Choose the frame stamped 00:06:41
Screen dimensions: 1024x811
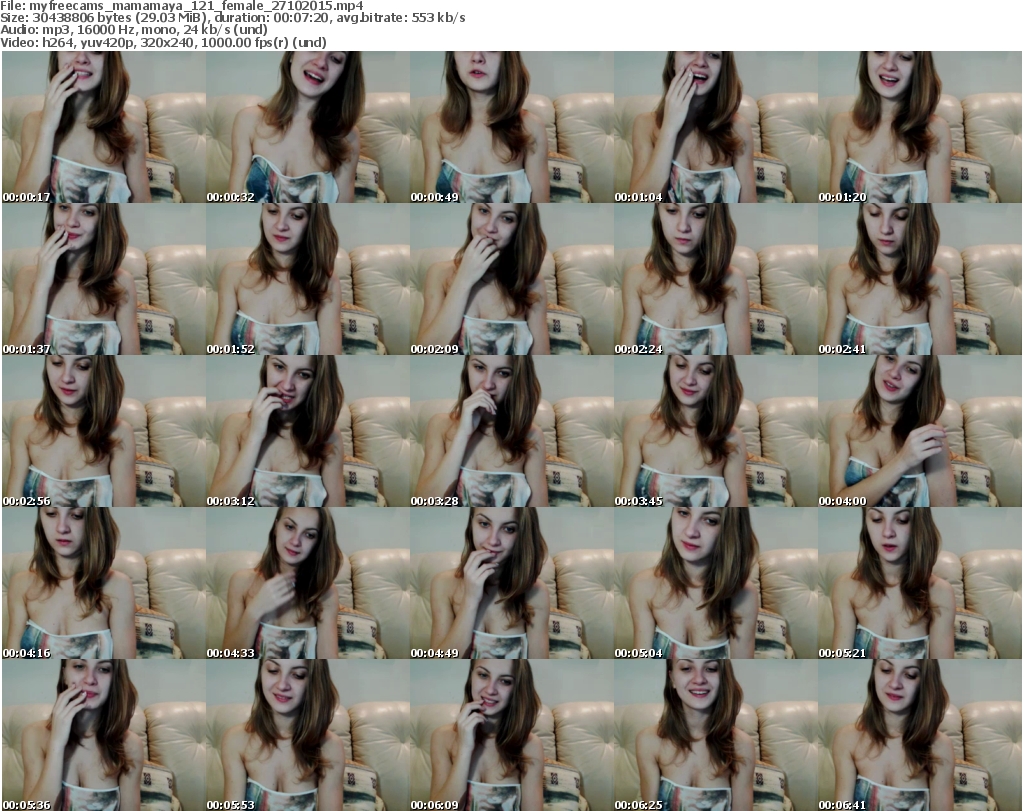pyautogui.click(x=920, y=735)
